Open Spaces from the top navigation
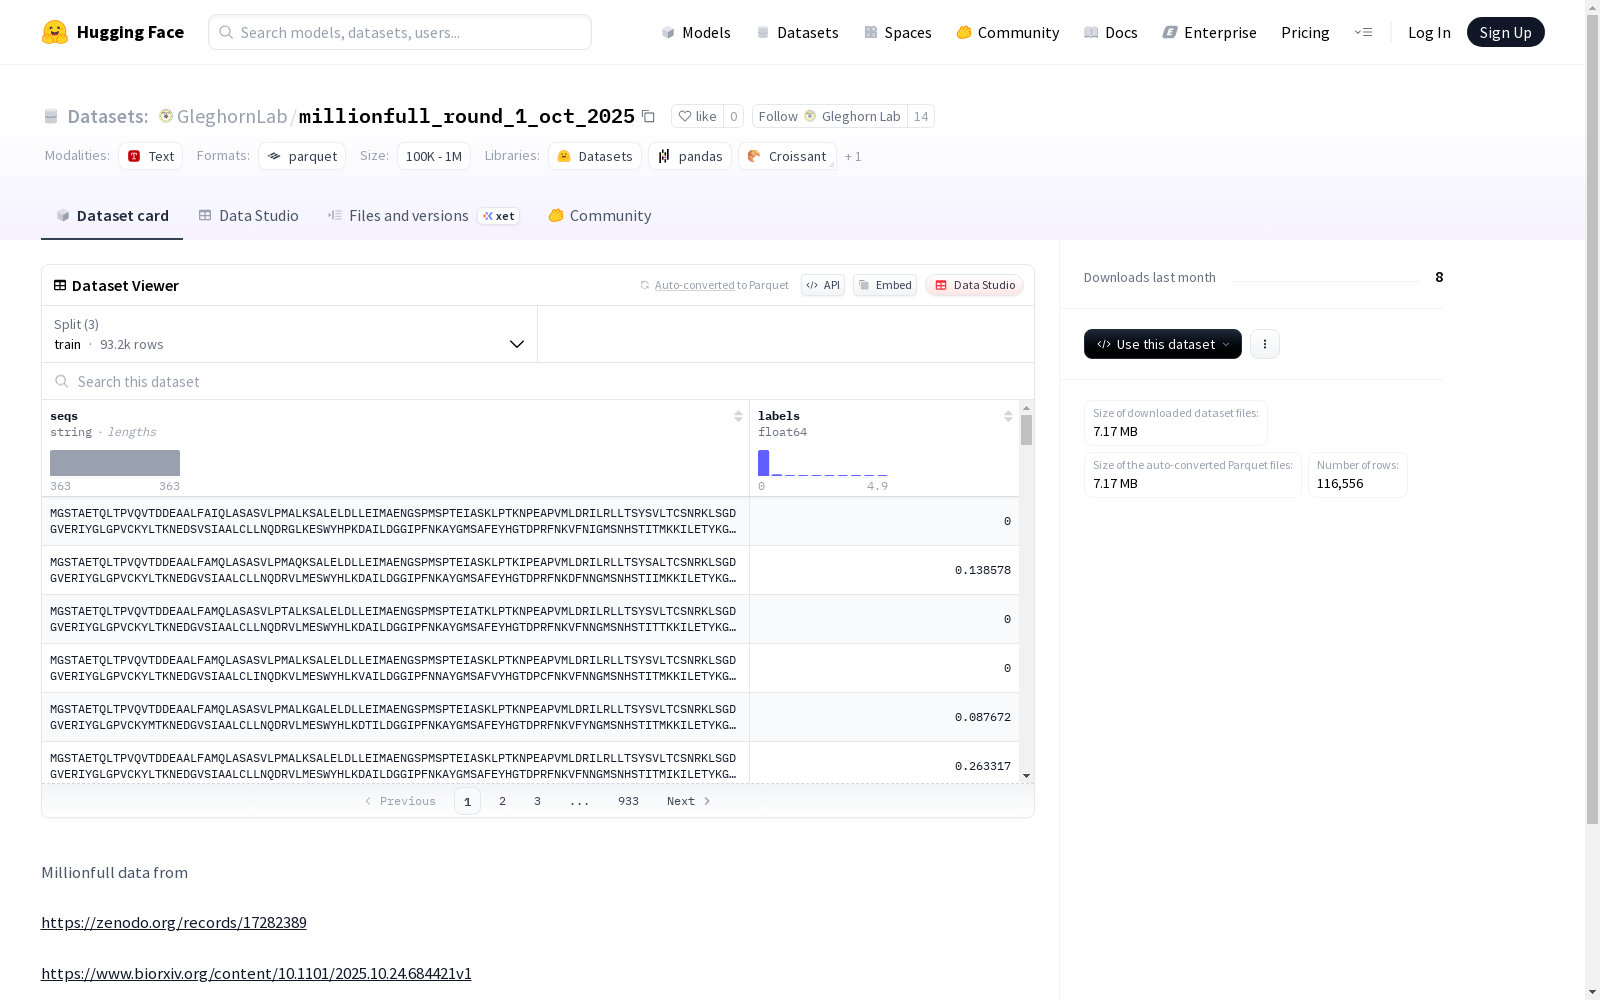Viewport: 1600px width, 1000px height. (897, 32)
